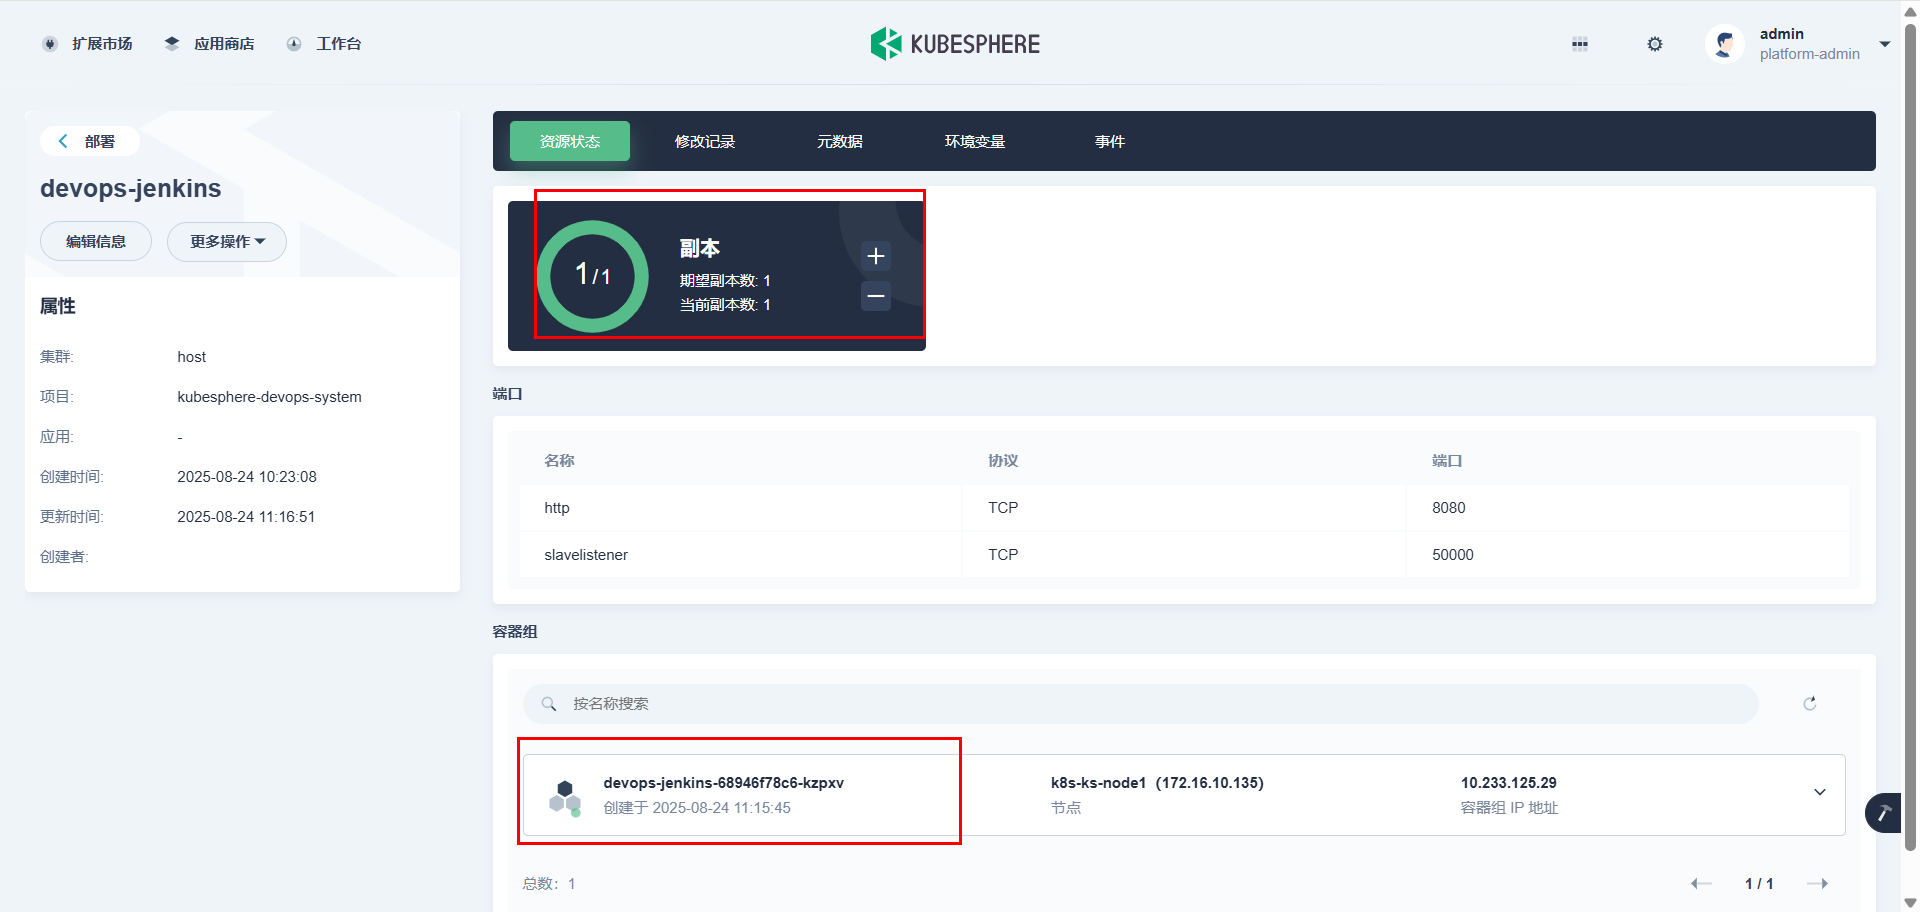Switch to the 环境变量 tab
Image resolution: width=1920 pixels, height=912 pixels.
975,141
